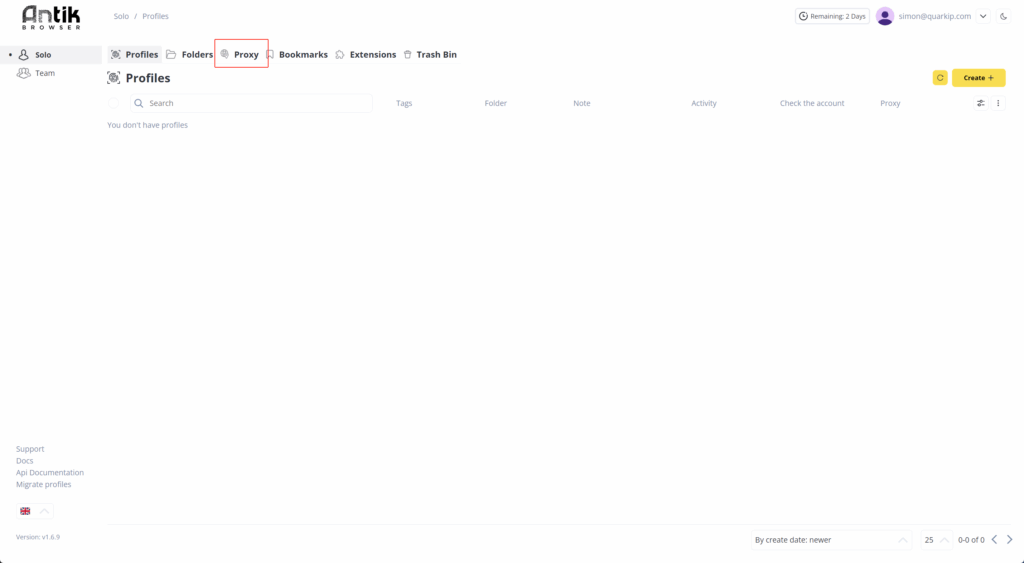Viewport: 1024px width, 563px height.
Task: Click the yellow Create button
Action: tap(978, 78)
